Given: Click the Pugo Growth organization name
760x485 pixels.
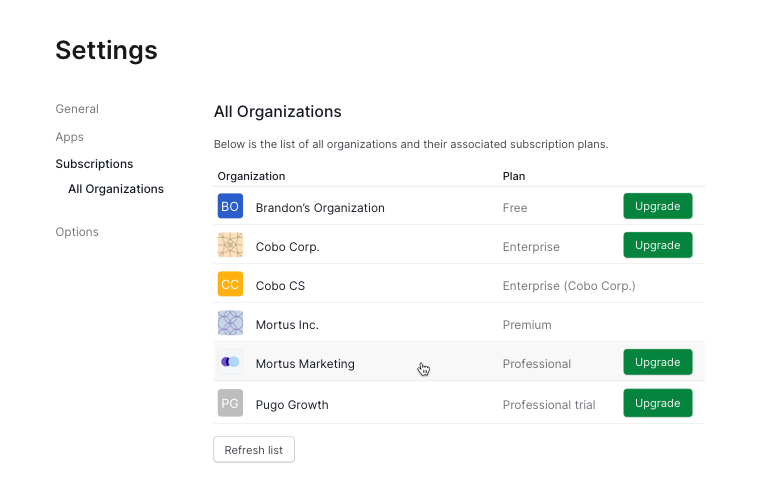Looking at the screenshot, I should [x=292, y=405].
